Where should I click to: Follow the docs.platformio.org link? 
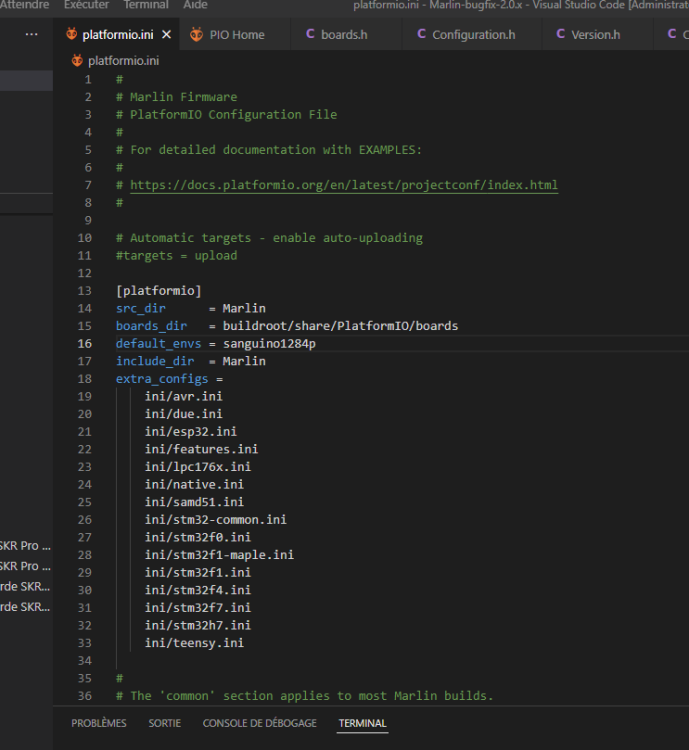[x=343, y=185]
